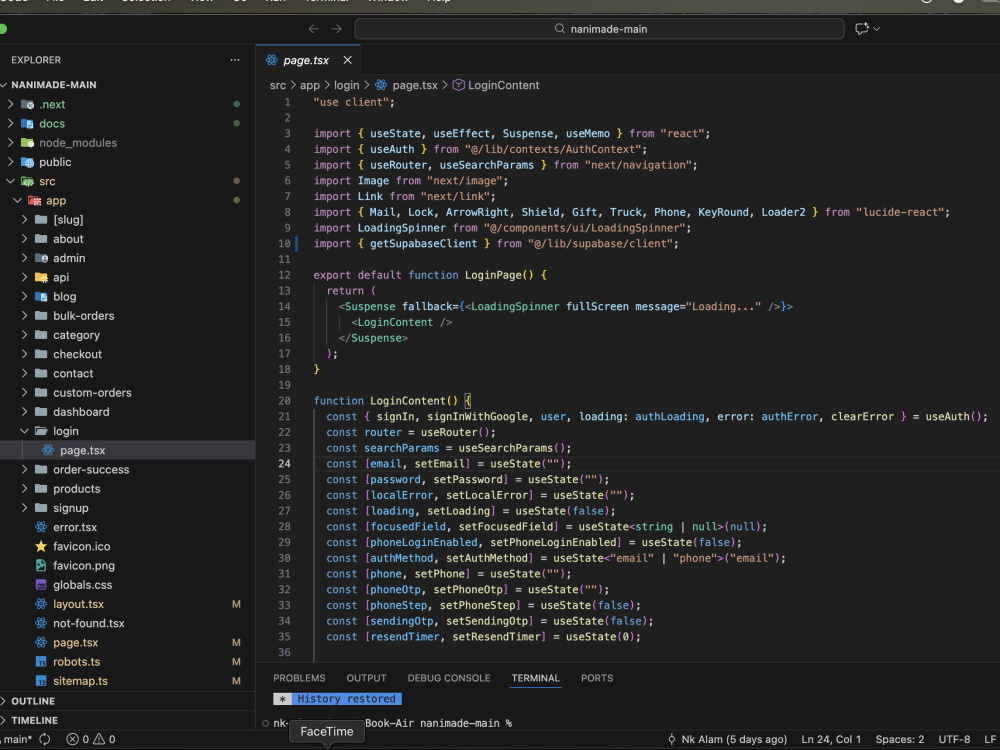This screenshot has width=1000, height=750.
Task: Open sitemap.ts file
Action: (80, 681)
